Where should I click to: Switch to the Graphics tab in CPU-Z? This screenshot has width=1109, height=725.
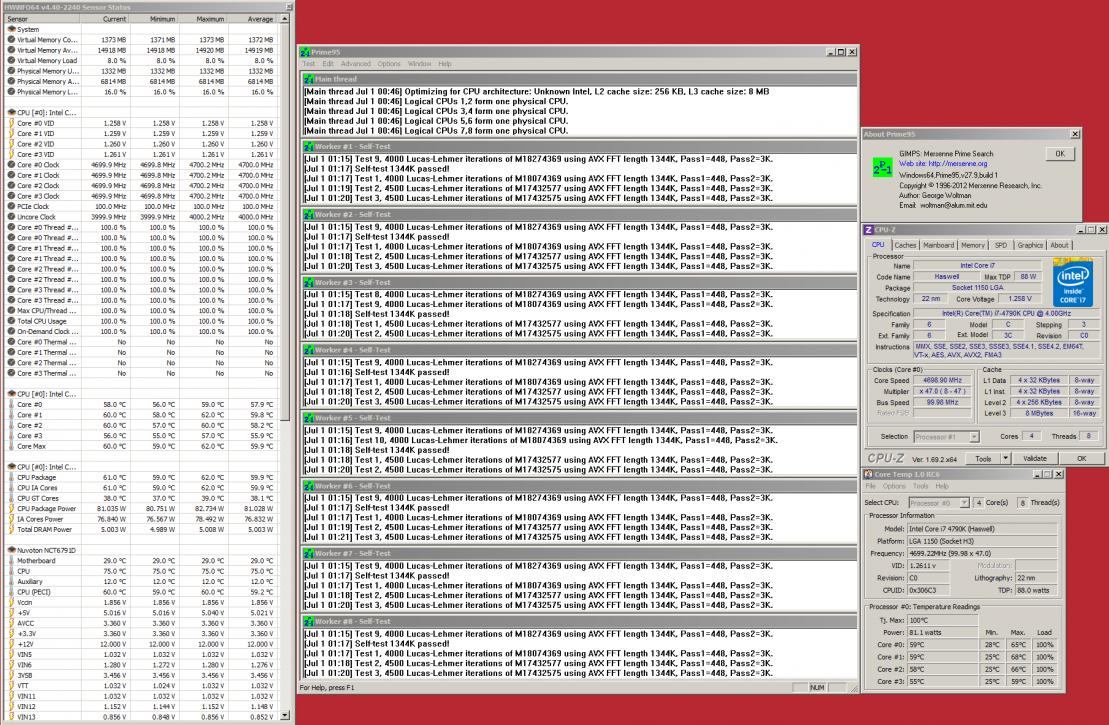(1030, 245)
